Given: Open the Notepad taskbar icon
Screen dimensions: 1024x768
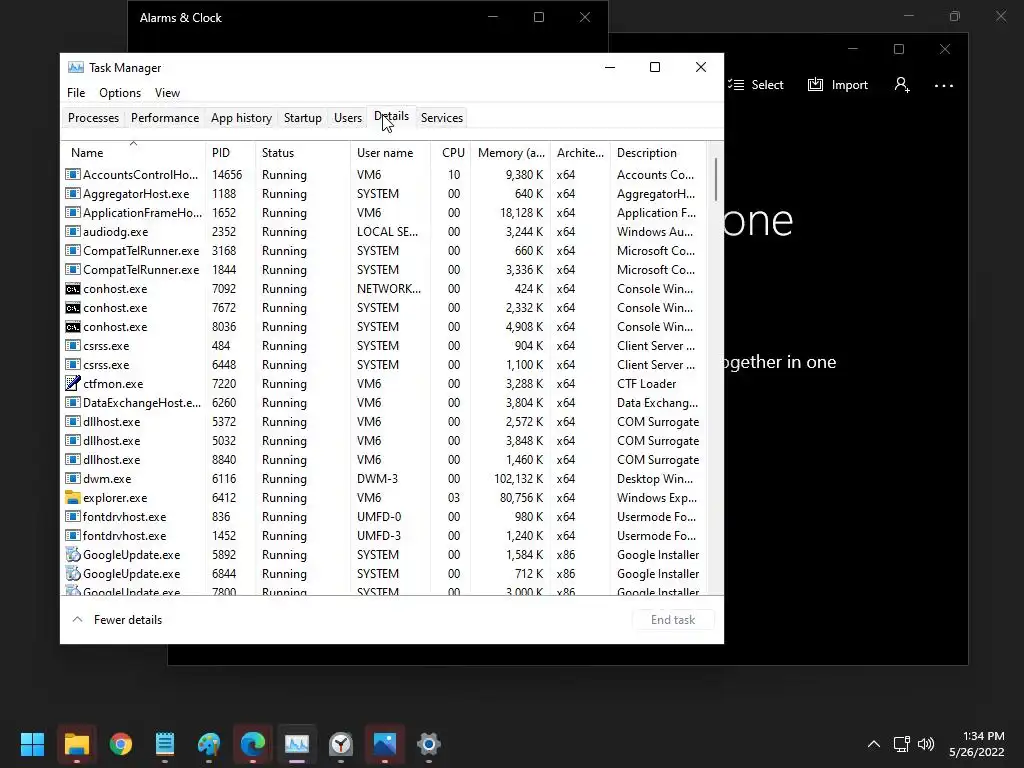Looking at the screenshot, I should (165, 744).
